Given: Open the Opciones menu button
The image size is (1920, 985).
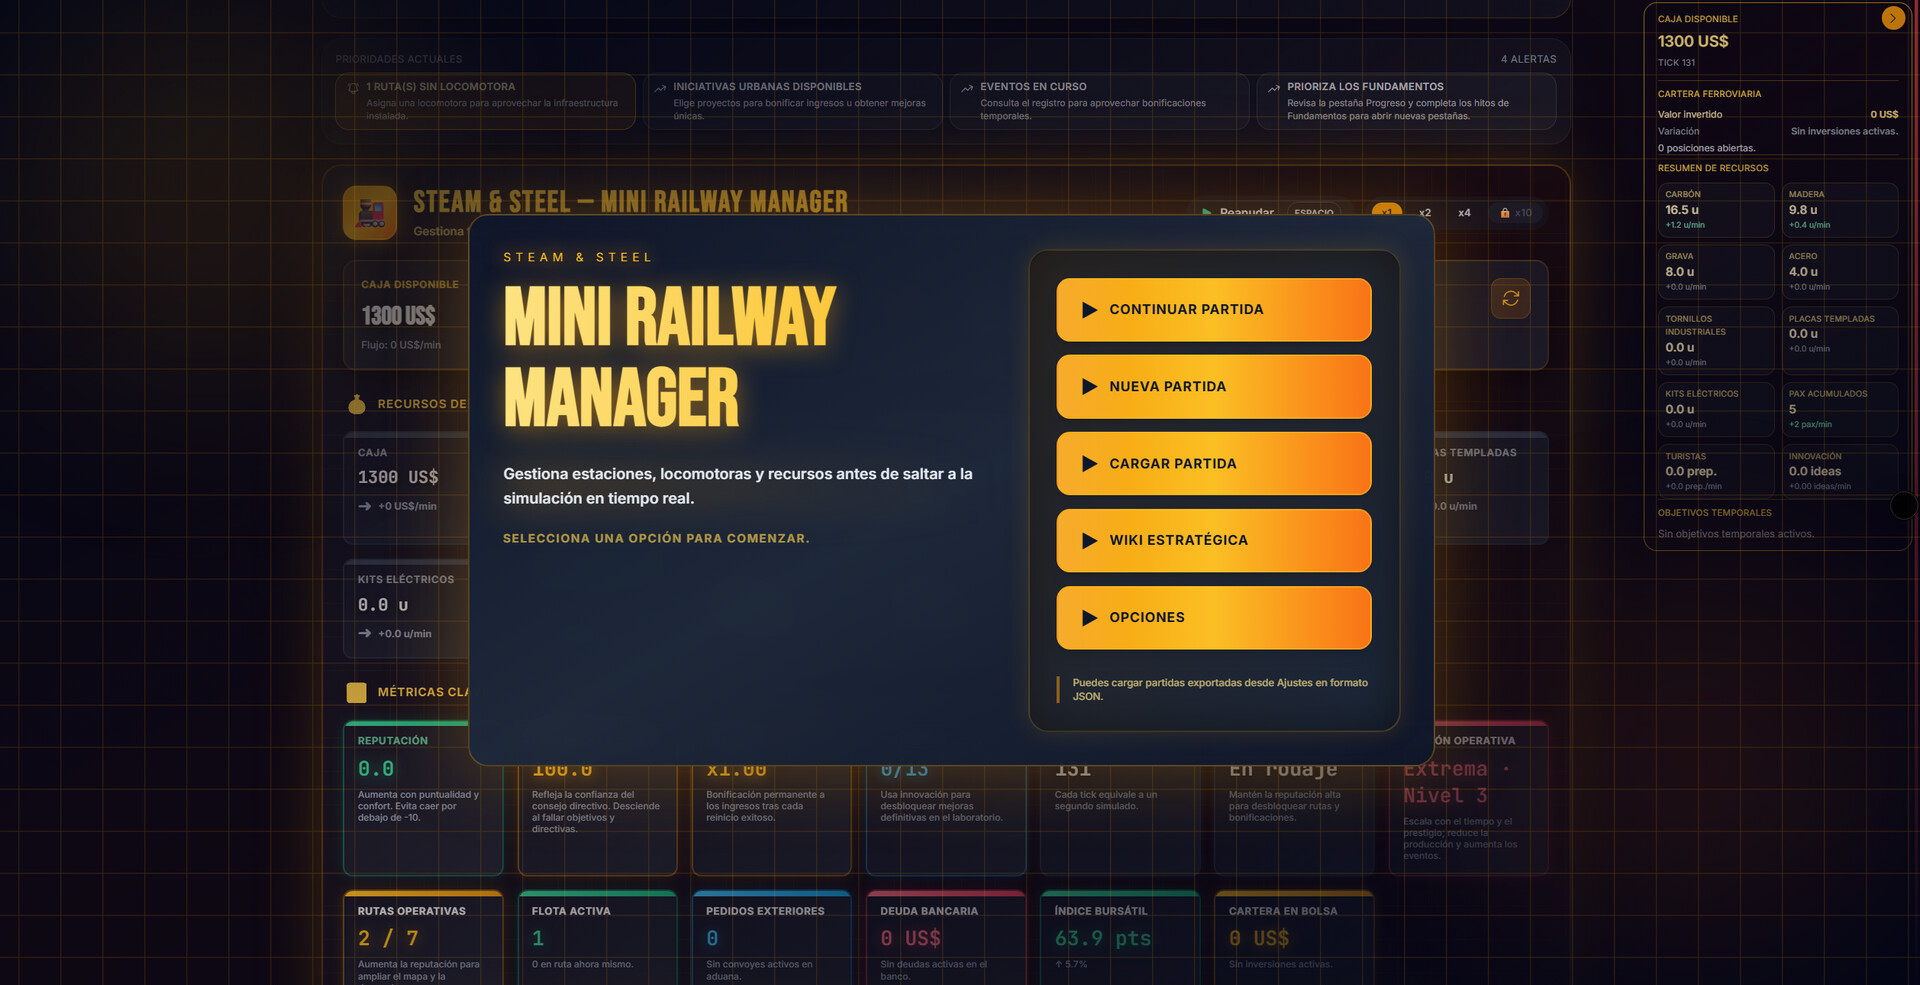Looking at the screenshot, I should point(1213,618).
